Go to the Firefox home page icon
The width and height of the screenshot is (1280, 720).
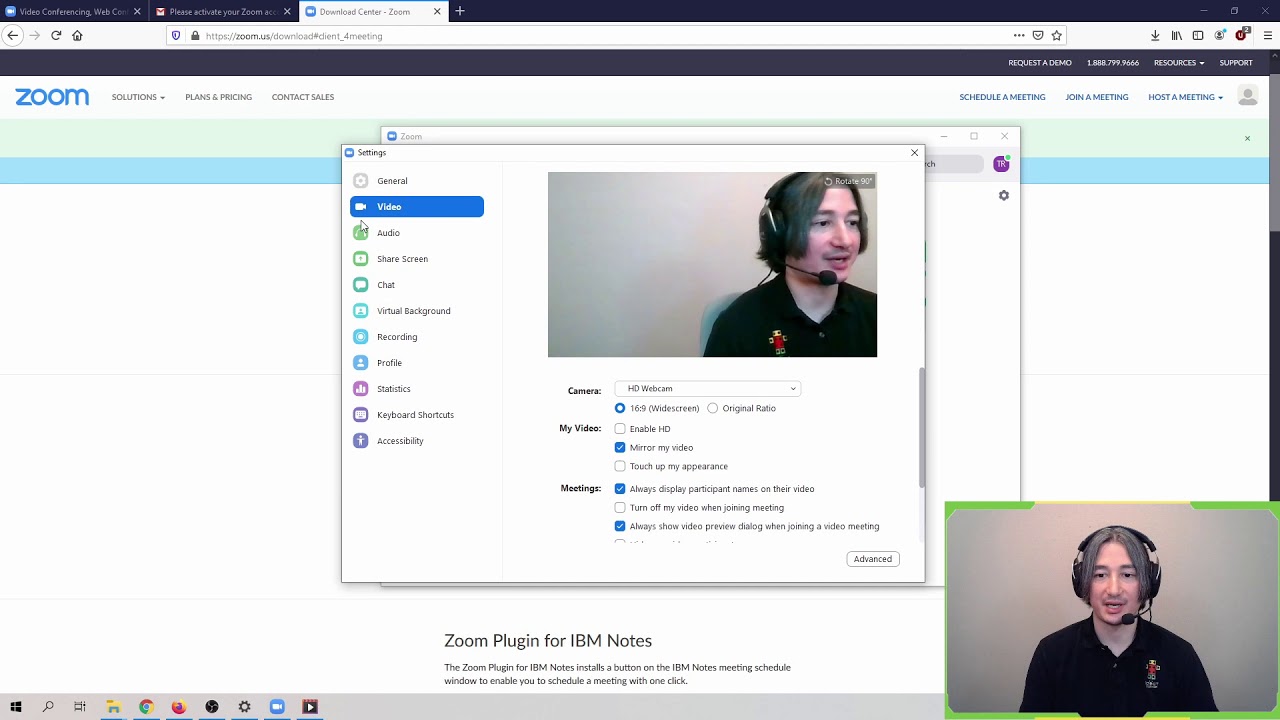pyautogui.click(x=77, y=36)
